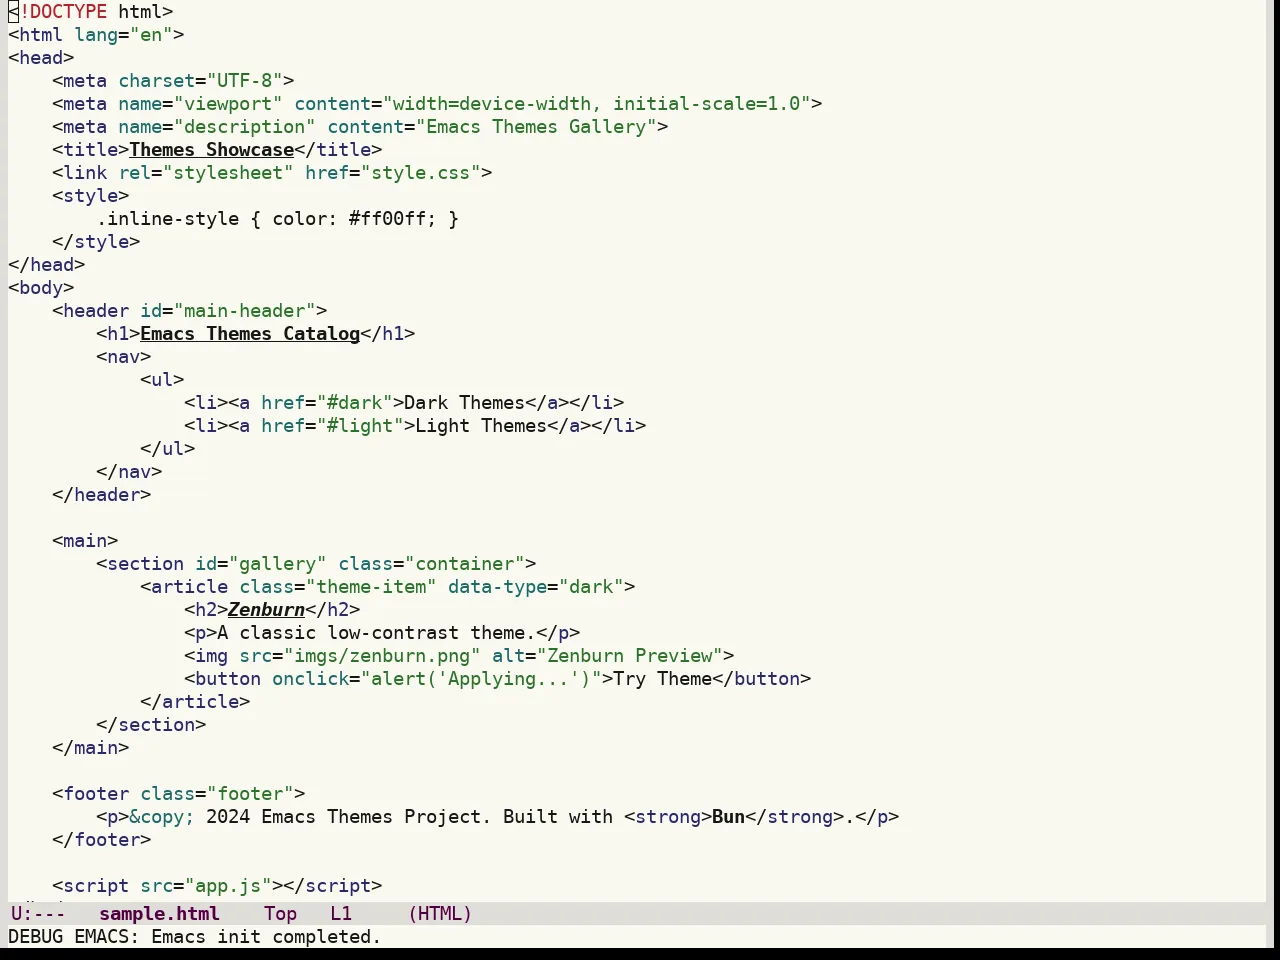Click the U:--- buffer status indicator
The width and height of the screenshot is (1280, 960).
coord(38,914)
